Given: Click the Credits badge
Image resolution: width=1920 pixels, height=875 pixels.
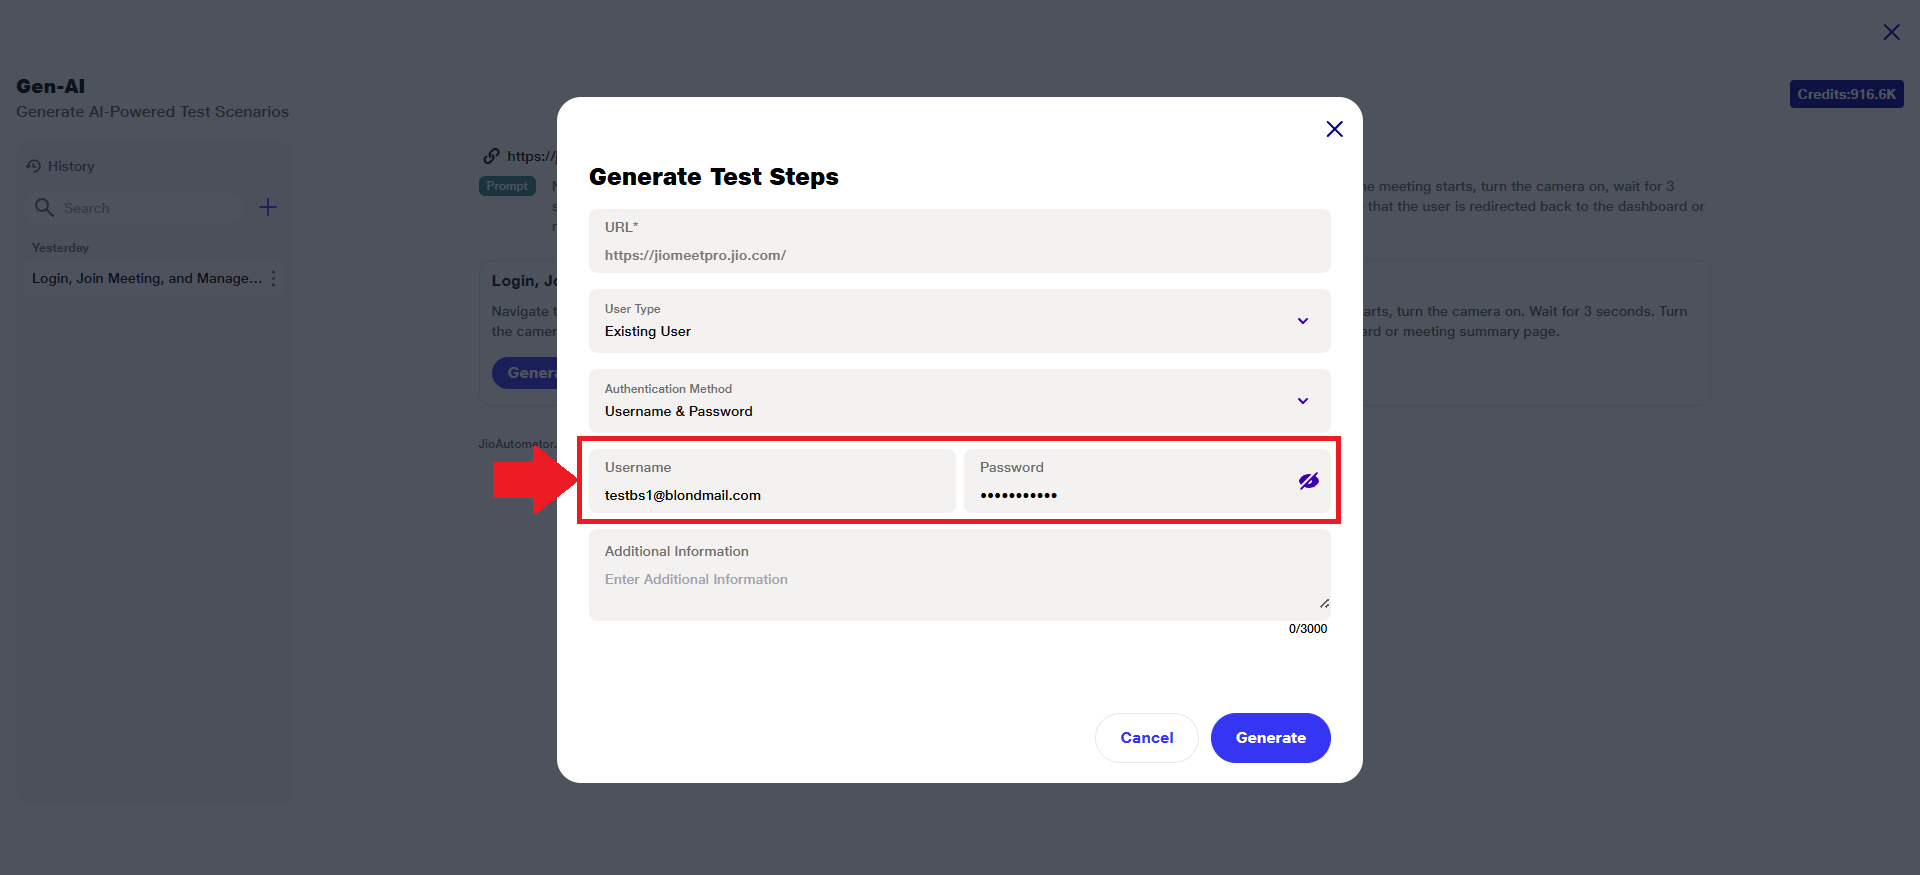Looking at the screenshot, I should pyautogui.click(x=1846, y=94).
